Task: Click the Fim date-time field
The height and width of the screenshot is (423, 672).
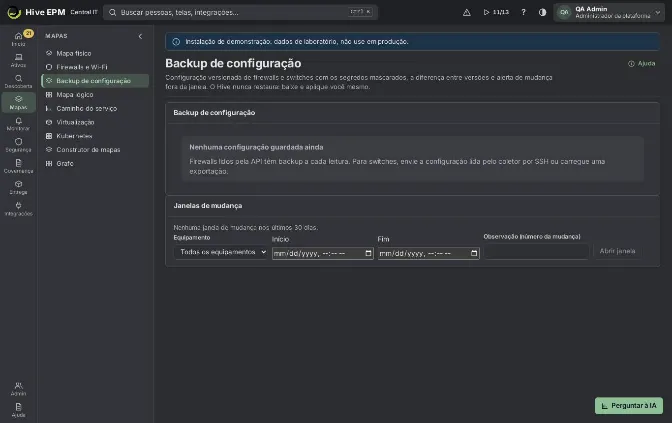Action: pos(428,253)
